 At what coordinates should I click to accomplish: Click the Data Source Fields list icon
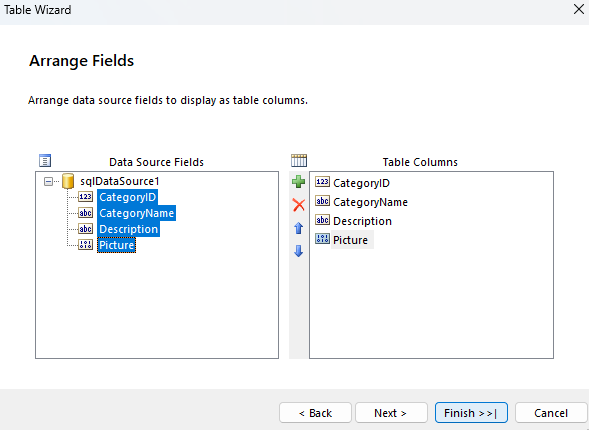coord(45,161)
